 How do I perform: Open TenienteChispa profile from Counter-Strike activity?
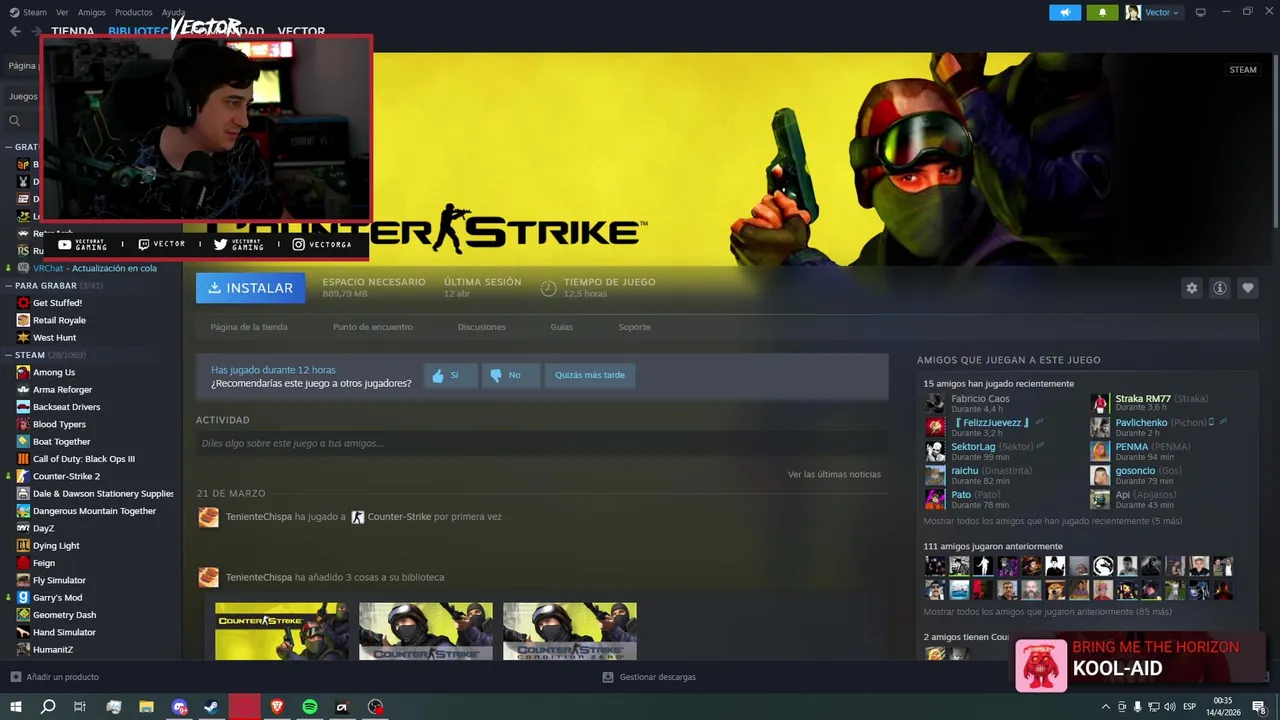[x=259, y=517]
